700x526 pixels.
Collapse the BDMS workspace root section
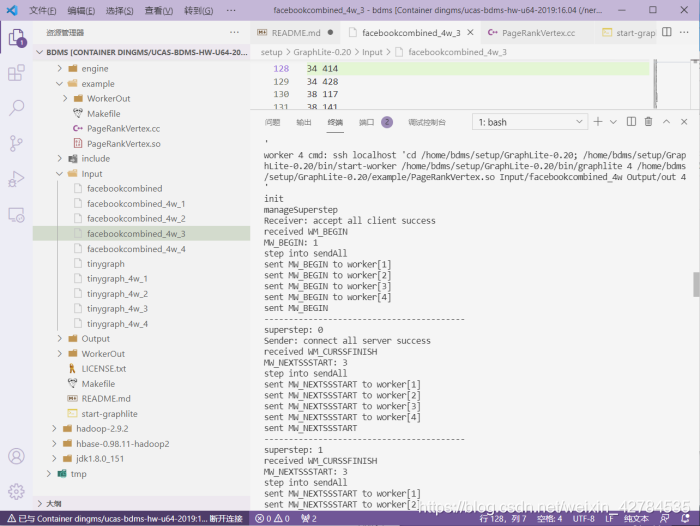pyautogui.click(x=142, y=52)
